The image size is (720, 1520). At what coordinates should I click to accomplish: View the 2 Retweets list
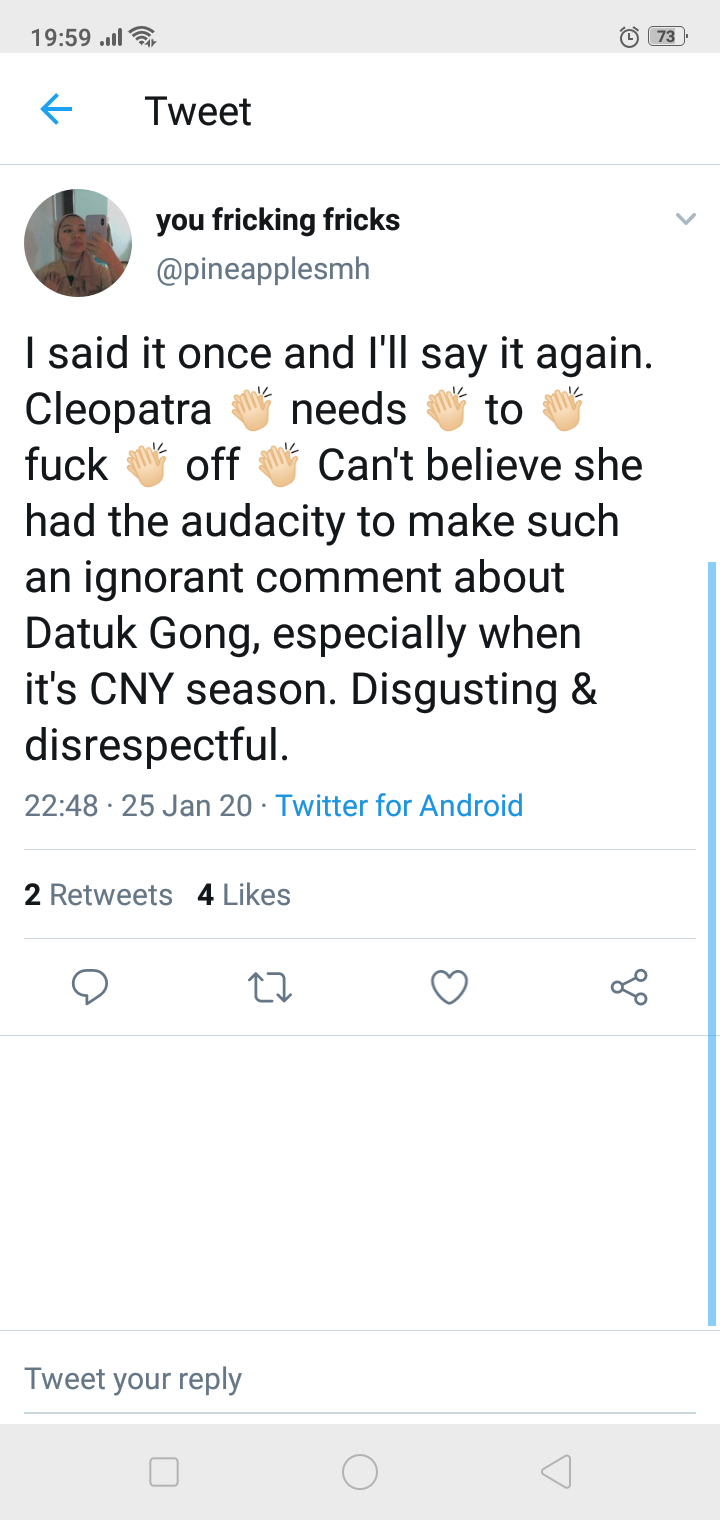[98, 895]
